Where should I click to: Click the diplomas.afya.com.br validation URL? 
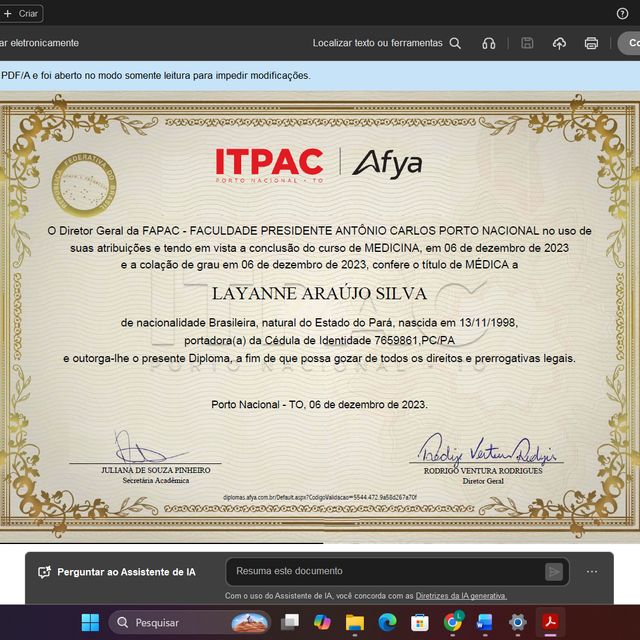pos(320,497)
